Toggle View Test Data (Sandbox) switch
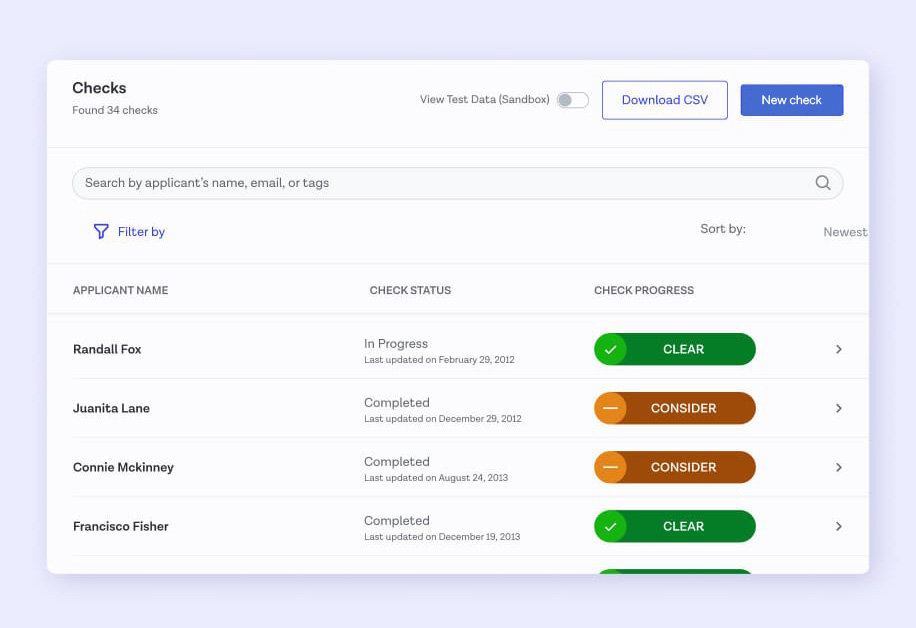Viewport: 916px width, 628px height. point(572,100)
